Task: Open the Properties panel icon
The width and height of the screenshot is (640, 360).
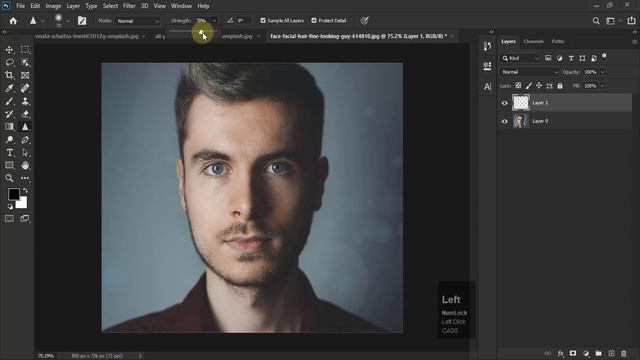Action: pyautogui.click(x=487, y=66)
